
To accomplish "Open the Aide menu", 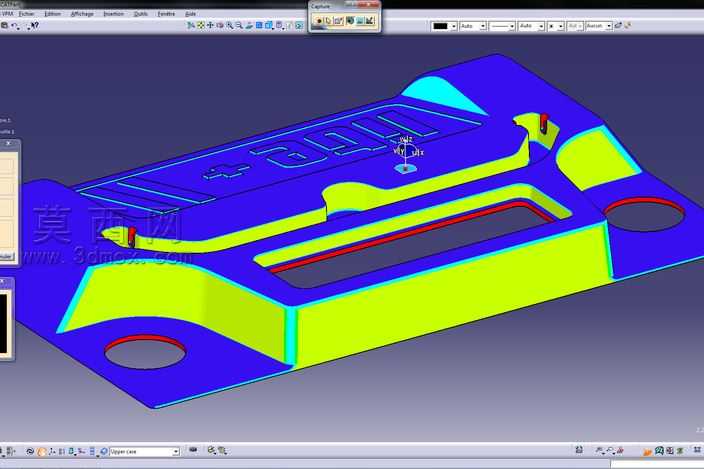I will point(190,14).
